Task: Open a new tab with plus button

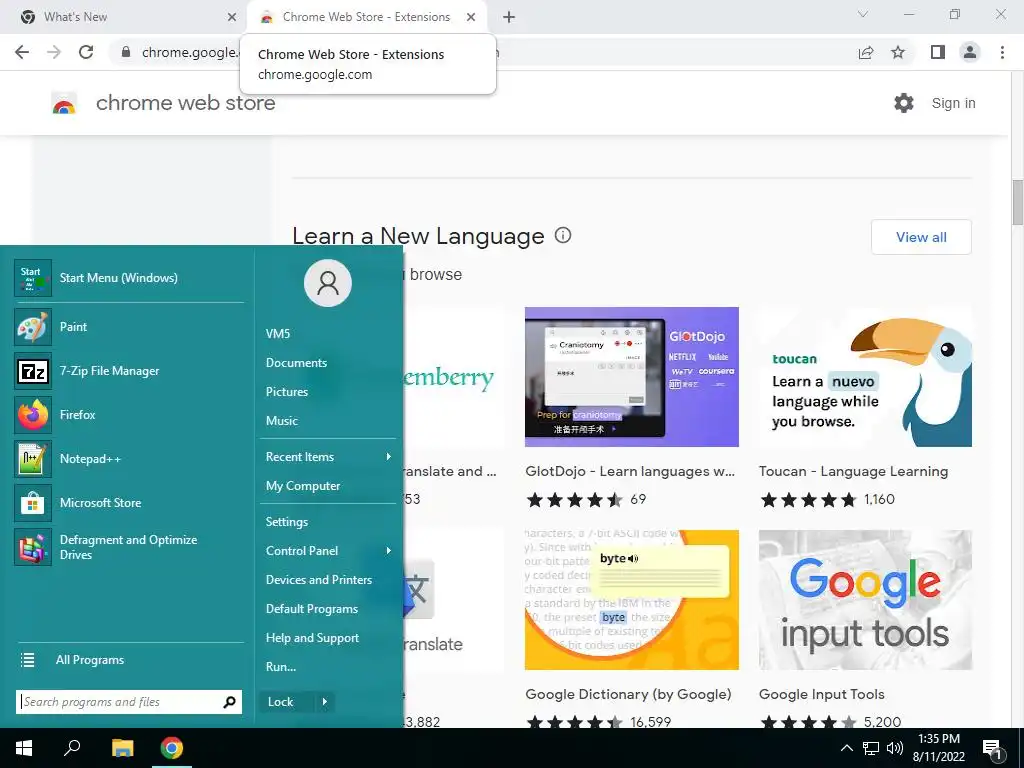Action: pyautogui.click(x=509, y=18)
